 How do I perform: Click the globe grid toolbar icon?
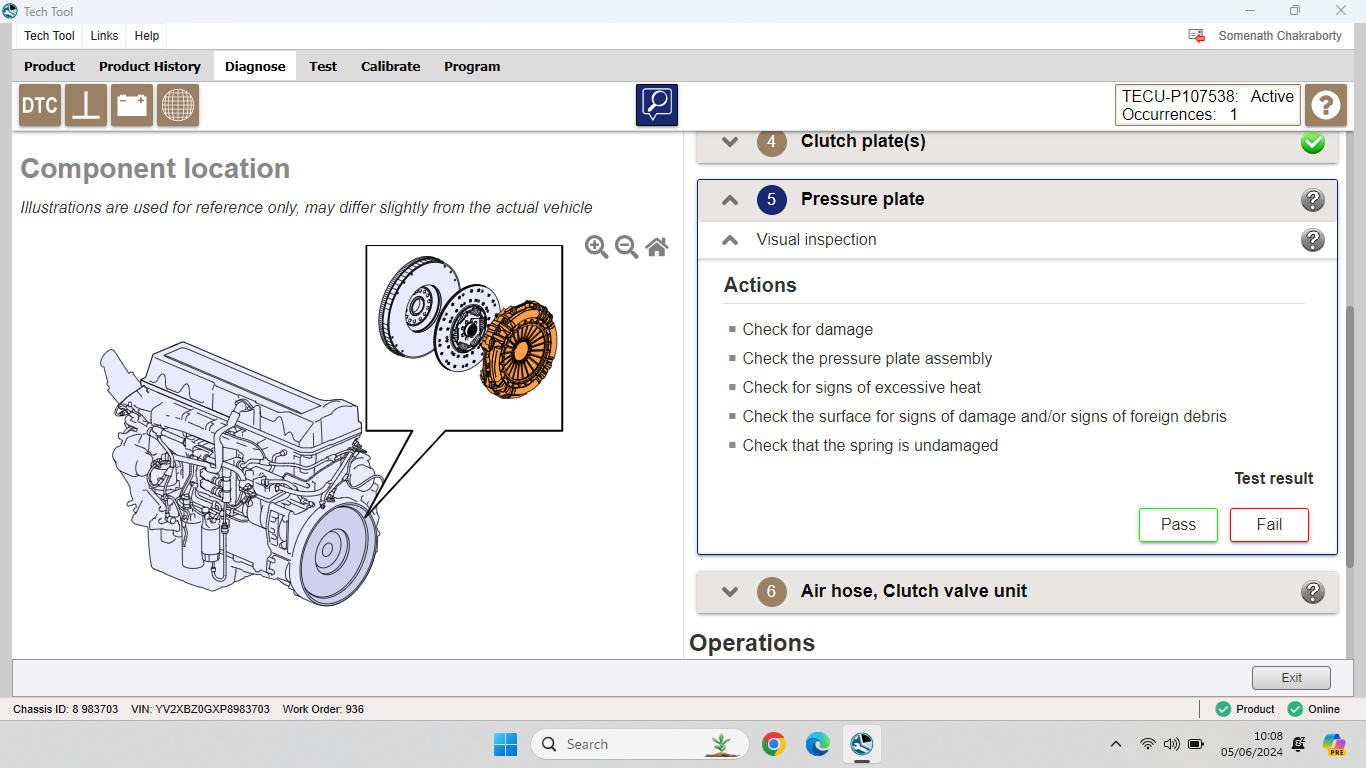[x=178, y=105]
